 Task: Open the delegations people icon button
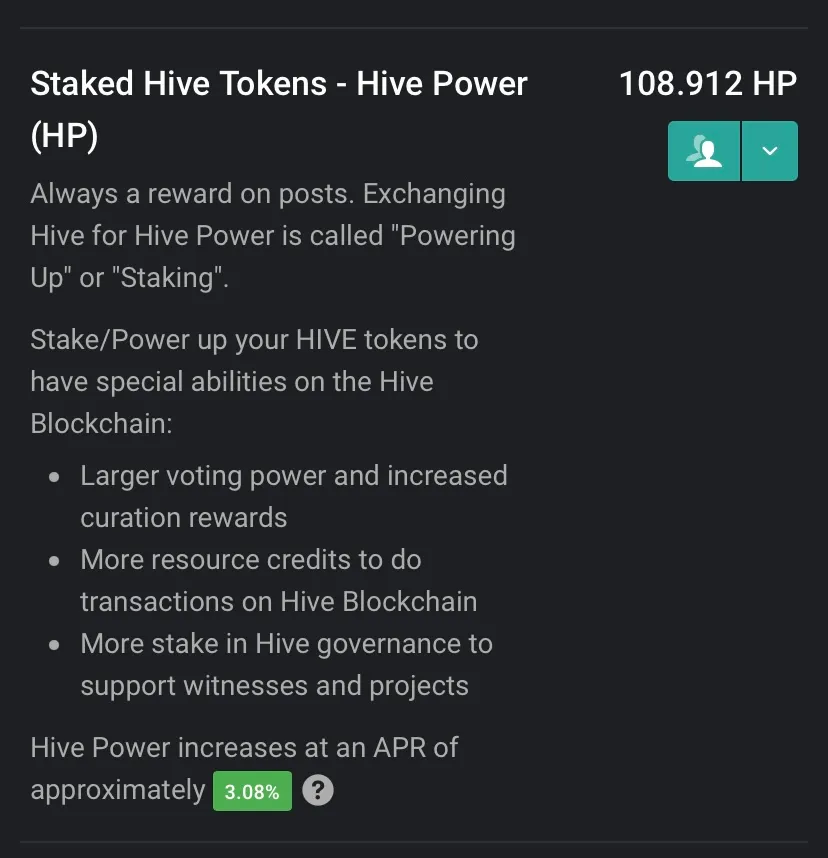[704, 151]
